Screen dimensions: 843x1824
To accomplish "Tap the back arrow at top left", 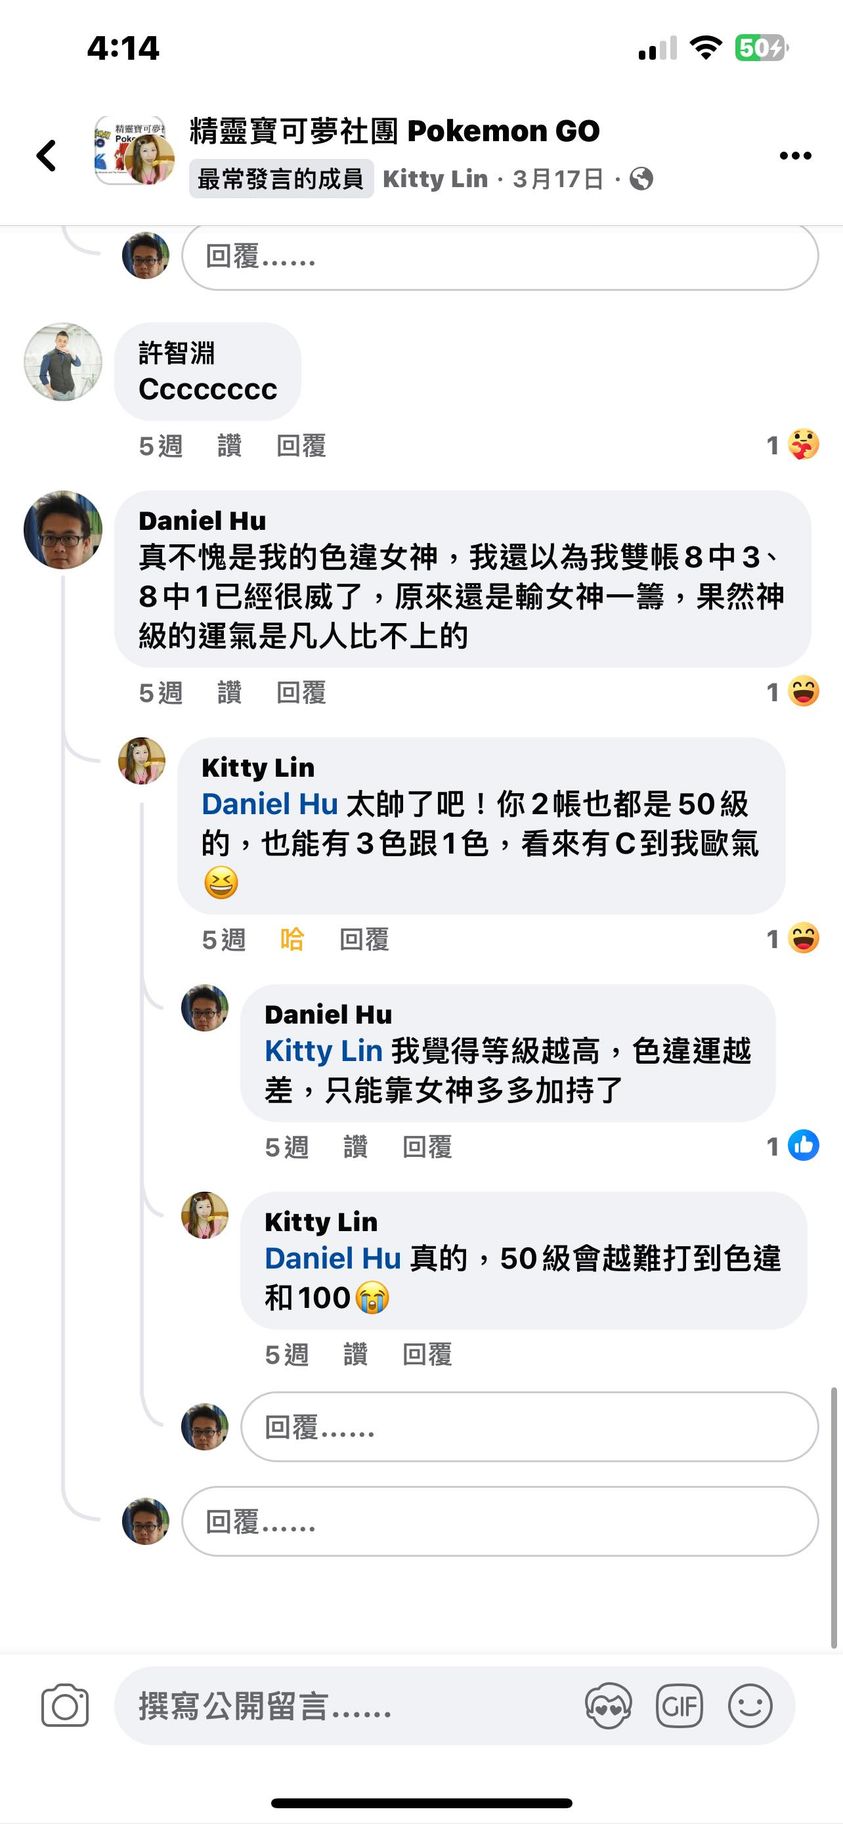I will 46,155.
